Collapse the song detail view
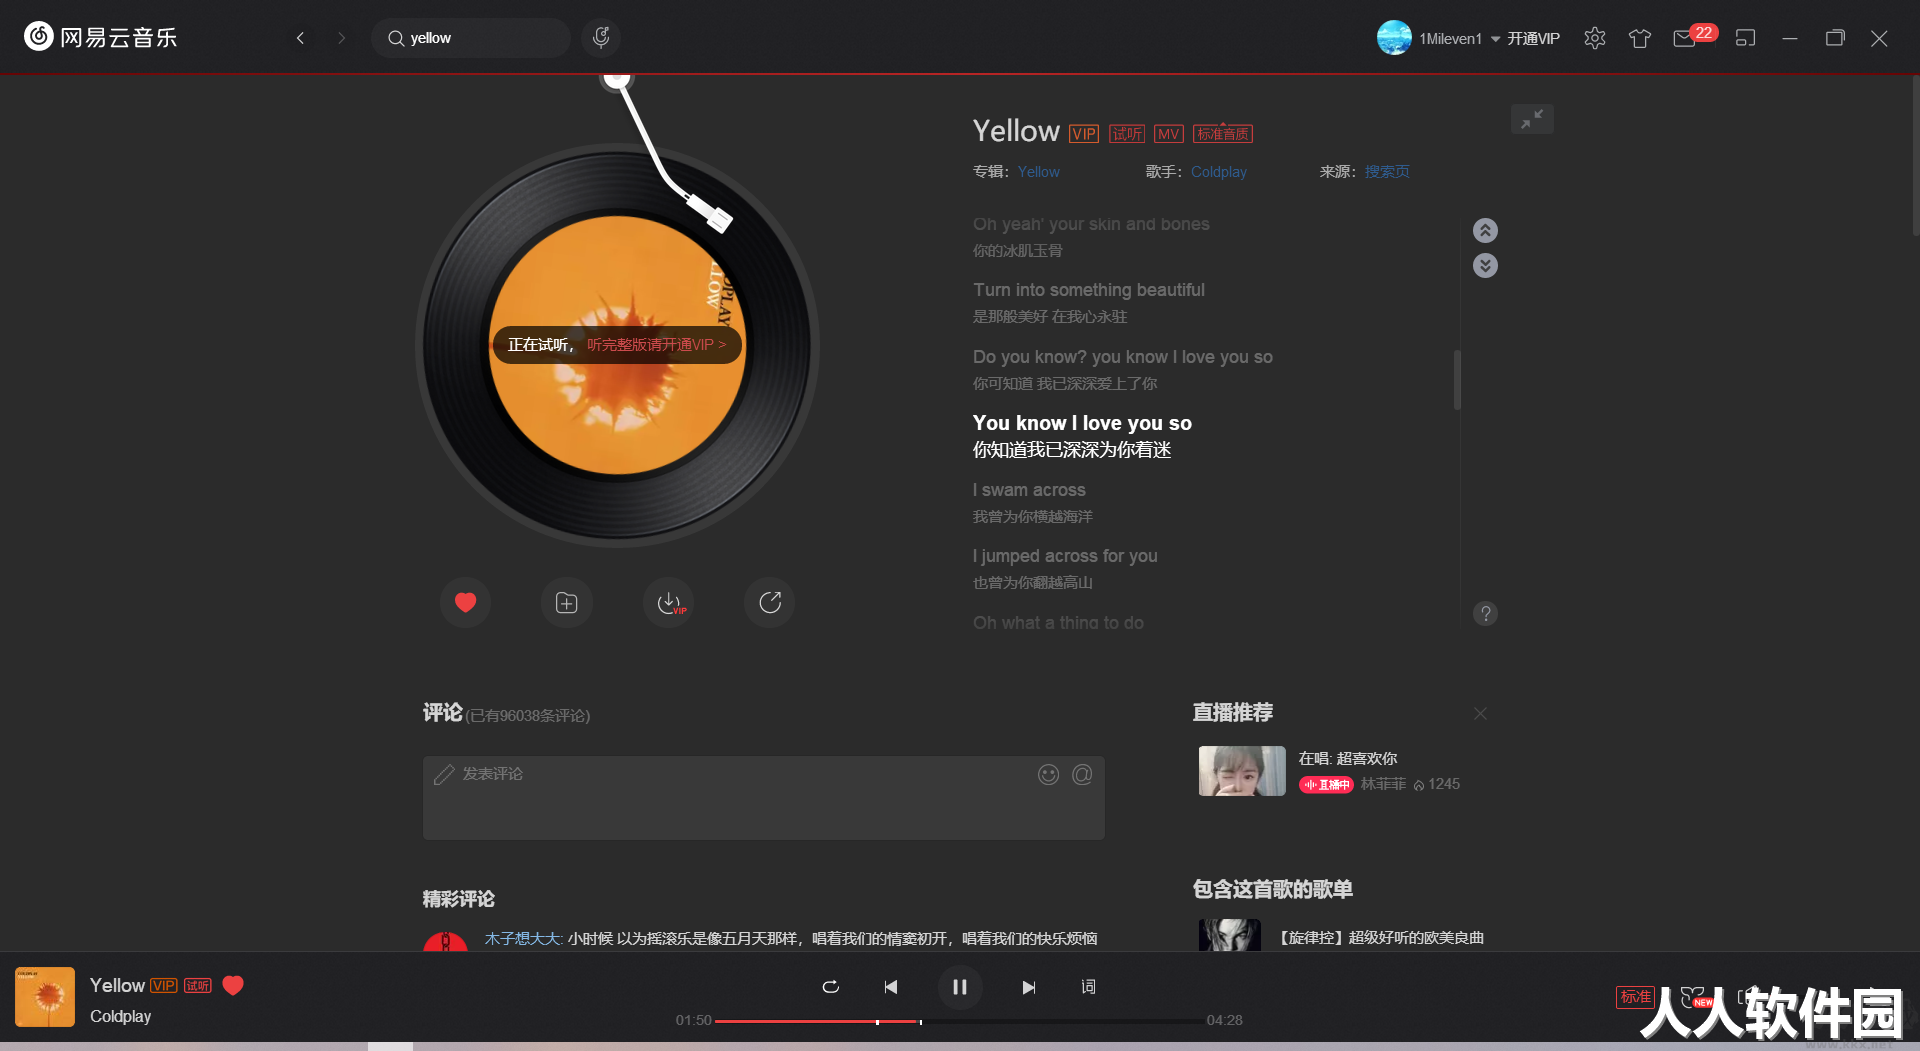This screenshot has height=1051, width=1920. pyautogui.click(x=1532, y=119)
